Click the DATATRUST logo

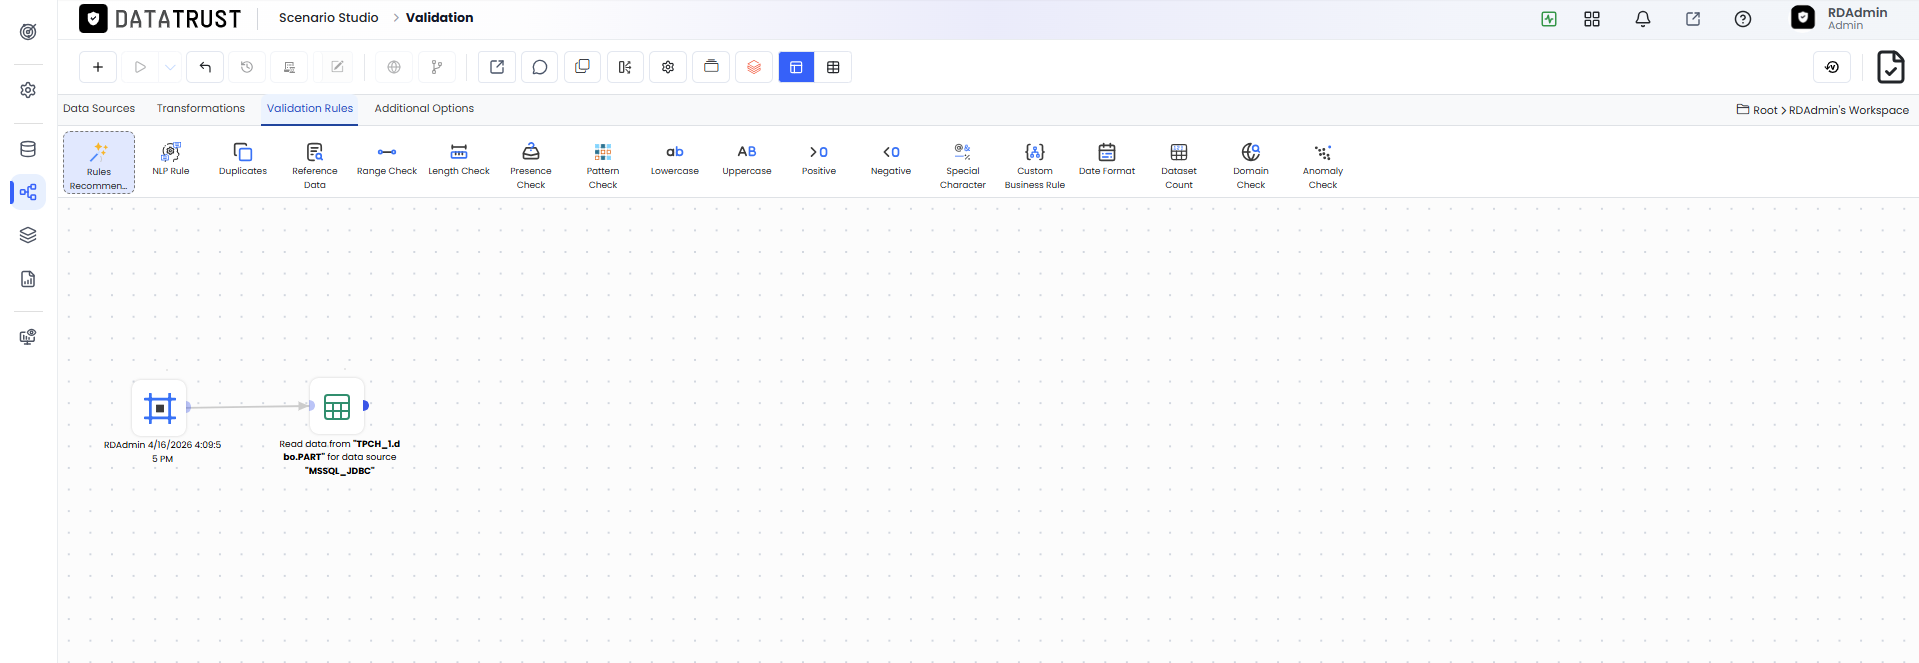click(160, 18)
